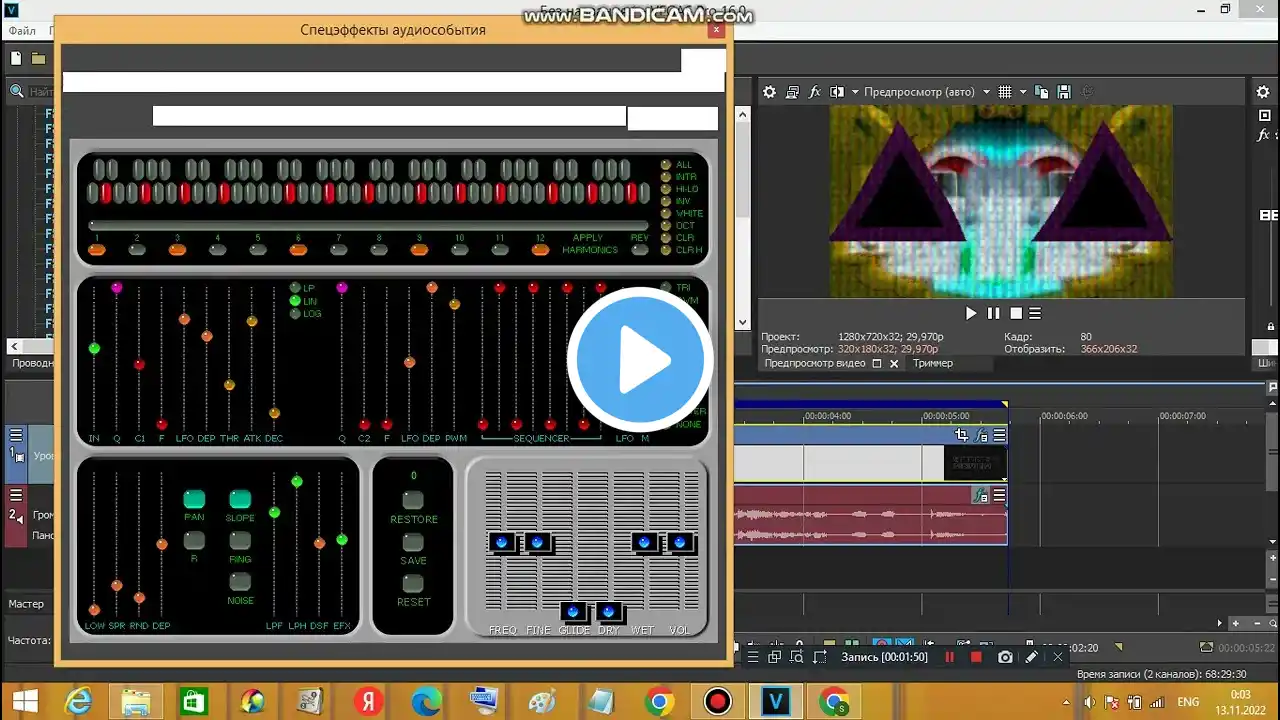Open video preview properties gear icon
This screenshot has height=720, width=1280.
[769, 92]
